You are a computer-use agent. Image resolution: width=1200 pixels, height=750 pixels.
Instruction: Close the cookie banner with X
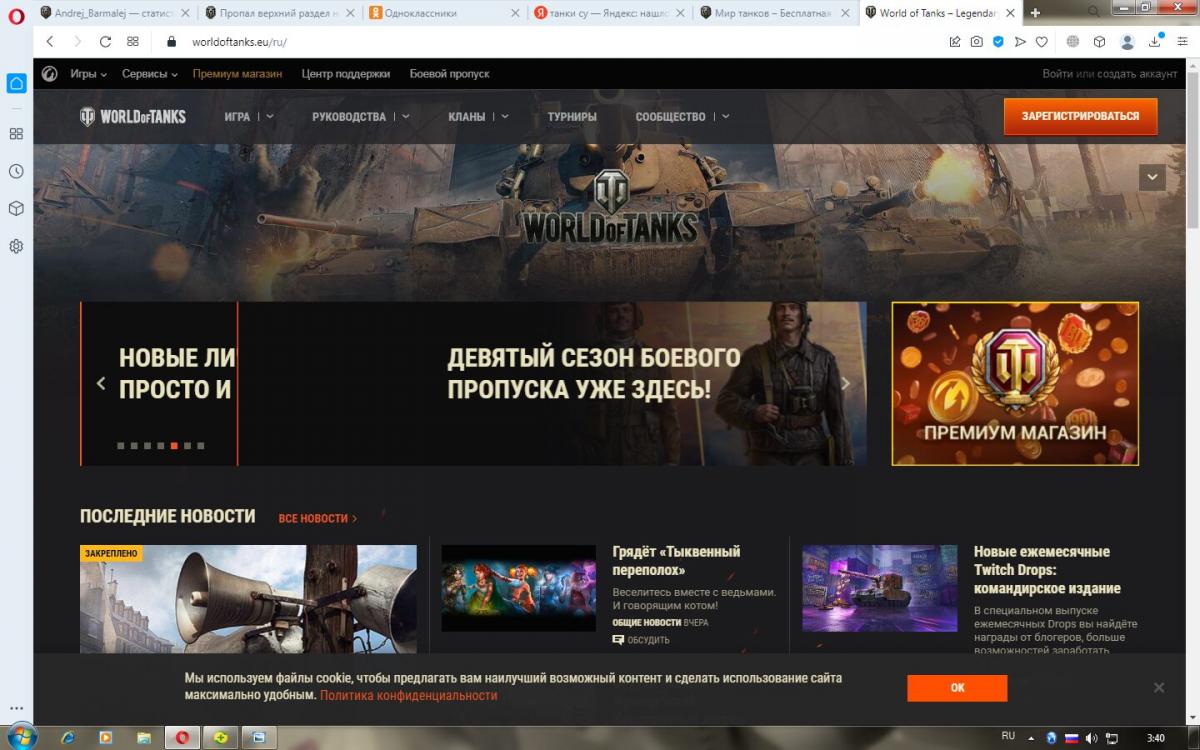[1159, 688]
